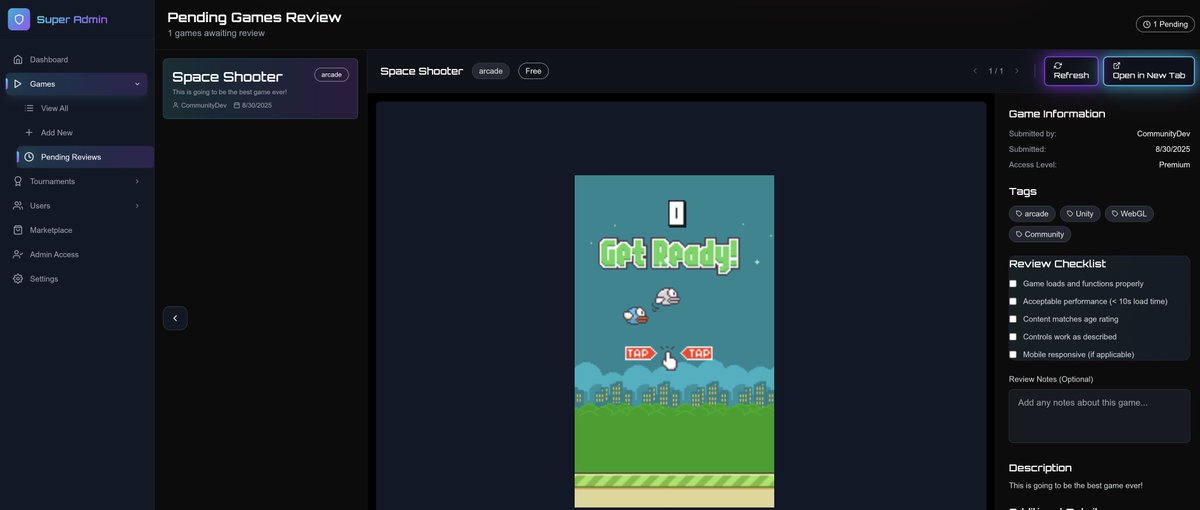Click the Dashboard home icon in sidebar

click(18, 60)
